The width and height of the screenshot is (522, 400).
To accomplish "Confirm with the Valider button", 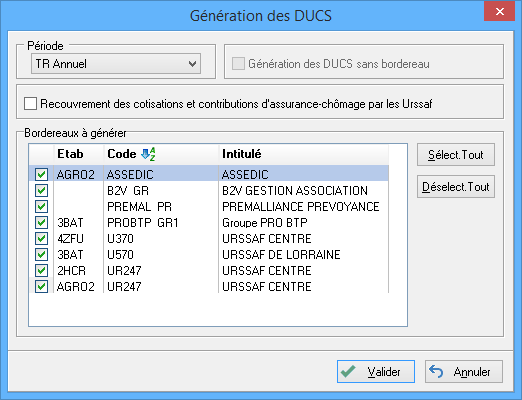I will pos(376,371).
